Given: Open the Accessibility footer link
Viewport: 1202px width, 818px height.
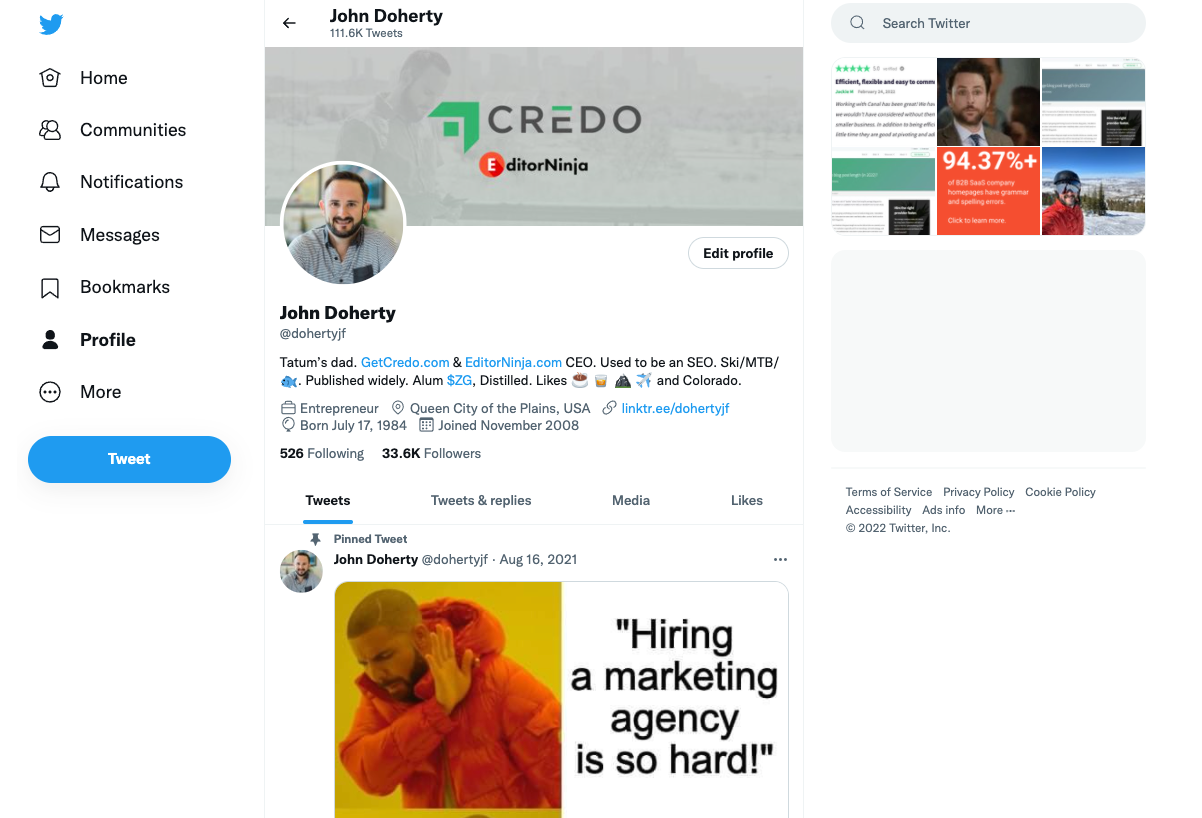Looking at the screenshot, I should (879, 510).
